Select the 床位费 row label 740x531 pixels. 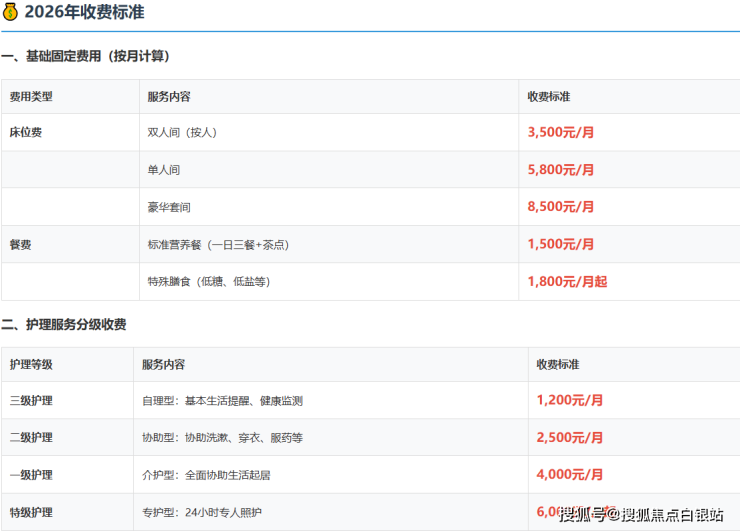click(25, 132)
